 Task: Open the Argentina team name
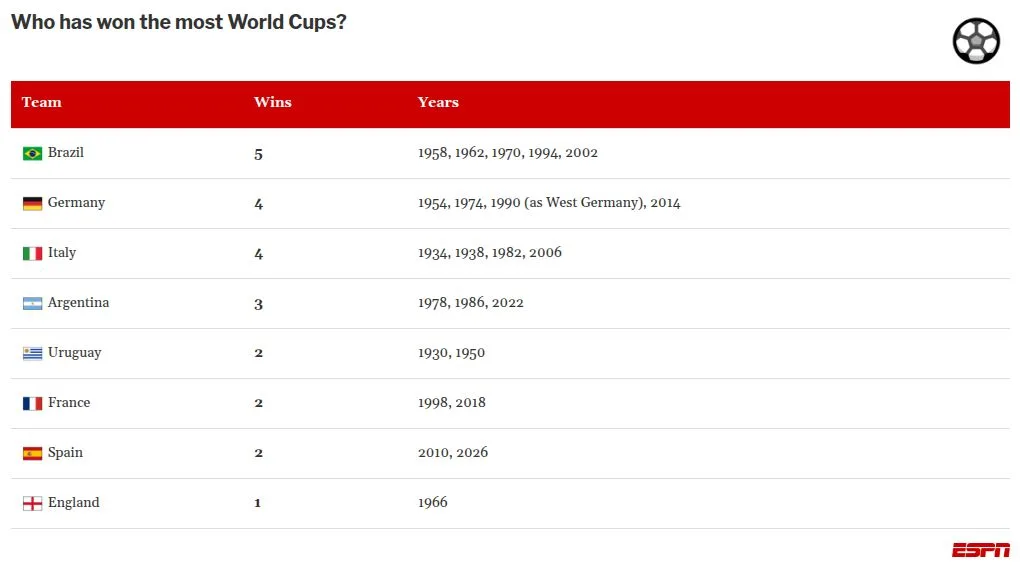click(79, 302)
